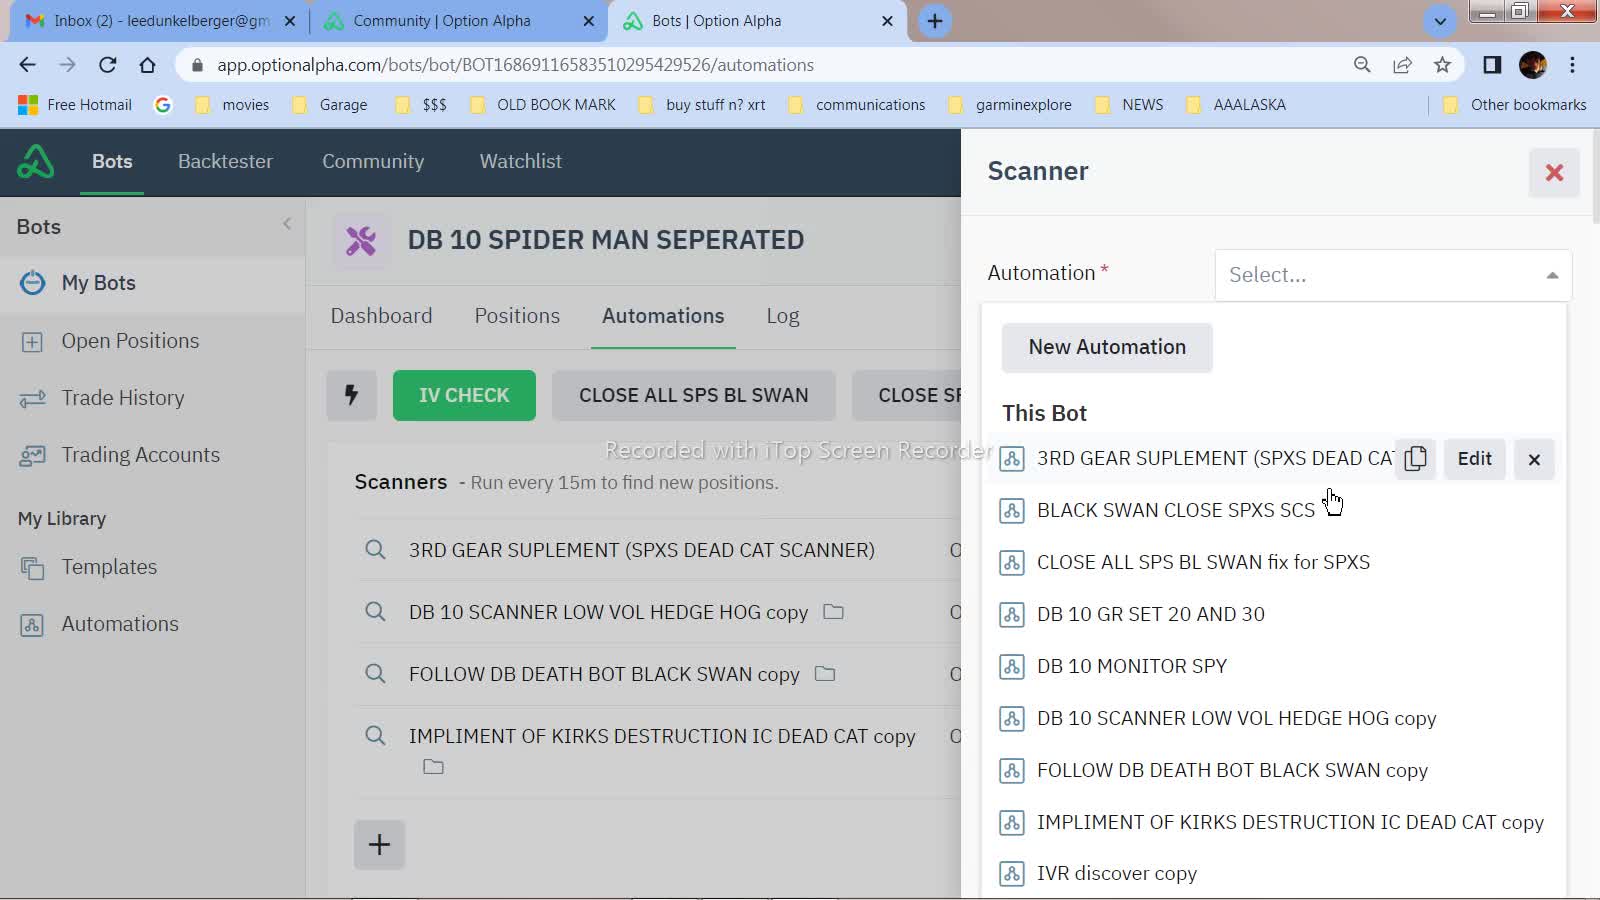Open Templates in My Library
The image size is (1600, 900).
(x=109, y=567)
